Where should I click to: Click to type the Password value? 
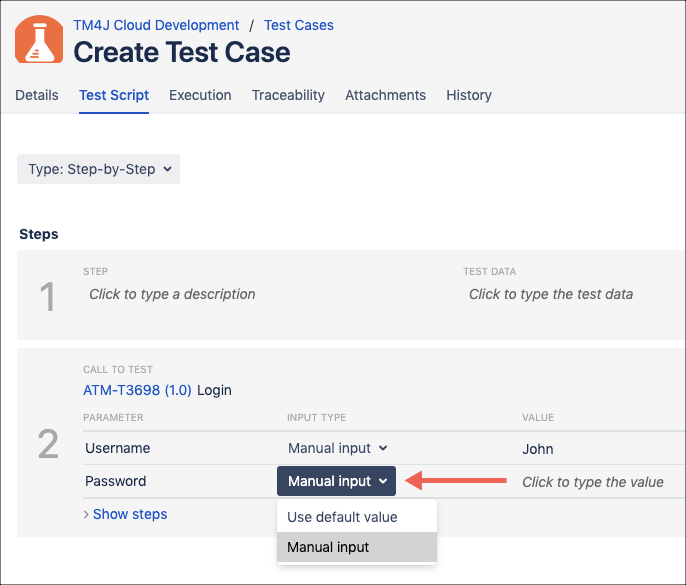pos(592,482)
